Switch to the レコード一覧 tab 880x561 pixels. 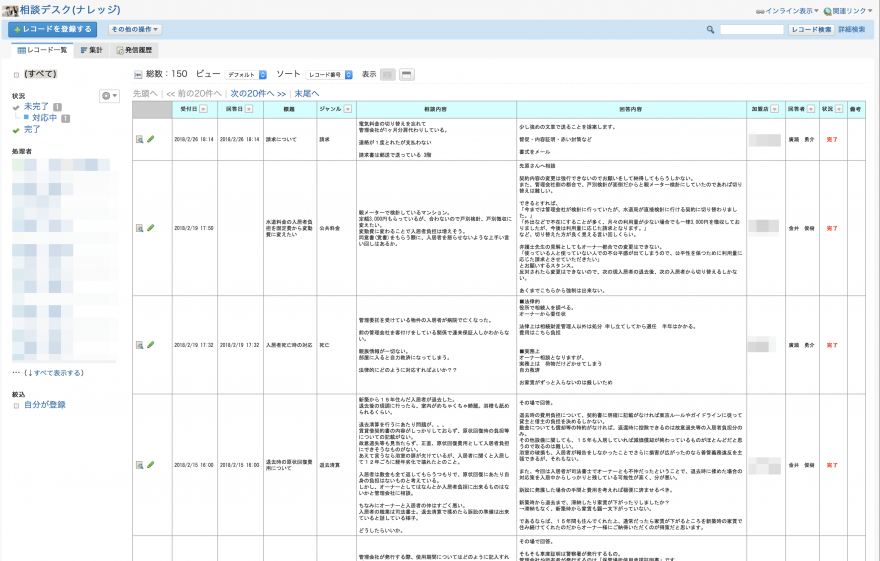click(42, 50)
